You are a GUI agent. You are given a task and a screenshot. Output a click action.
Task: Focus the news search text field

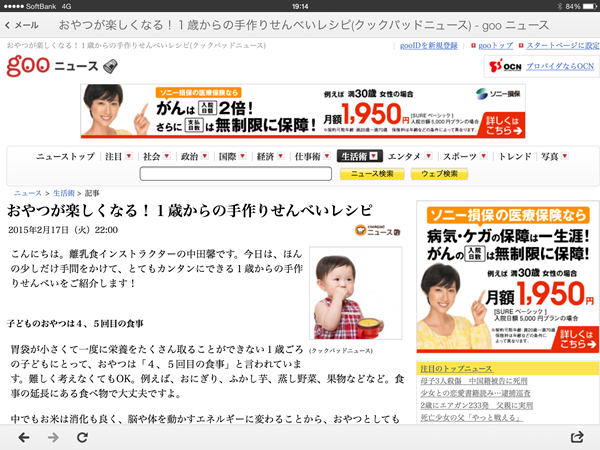(236, 174)
